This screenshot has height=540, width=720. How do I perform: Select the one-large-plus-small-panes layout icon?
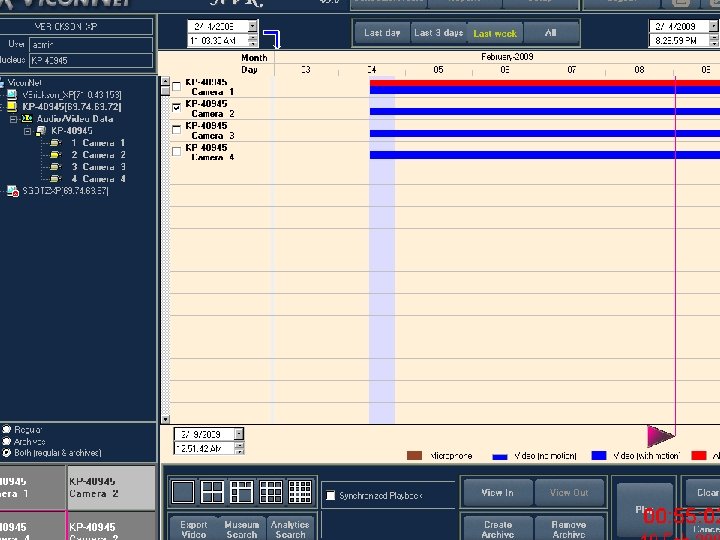pyautogui.click(x=242, y=492)
